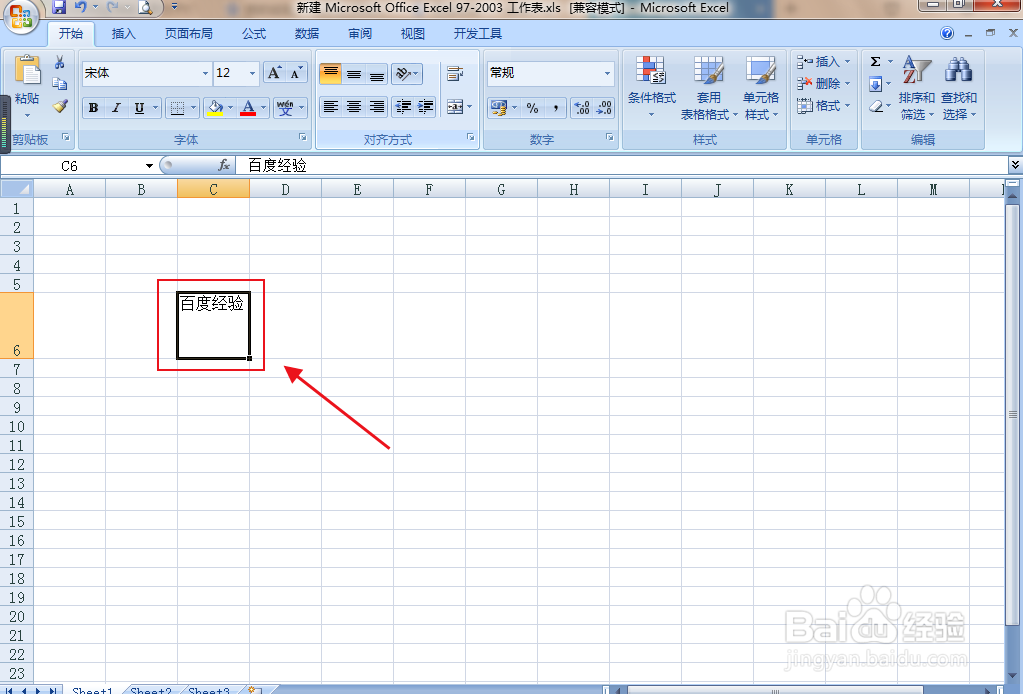The height and width of the screenshot is (694, 1023).
Task: Apply accounting number format
Action: (x=499, y=108)
